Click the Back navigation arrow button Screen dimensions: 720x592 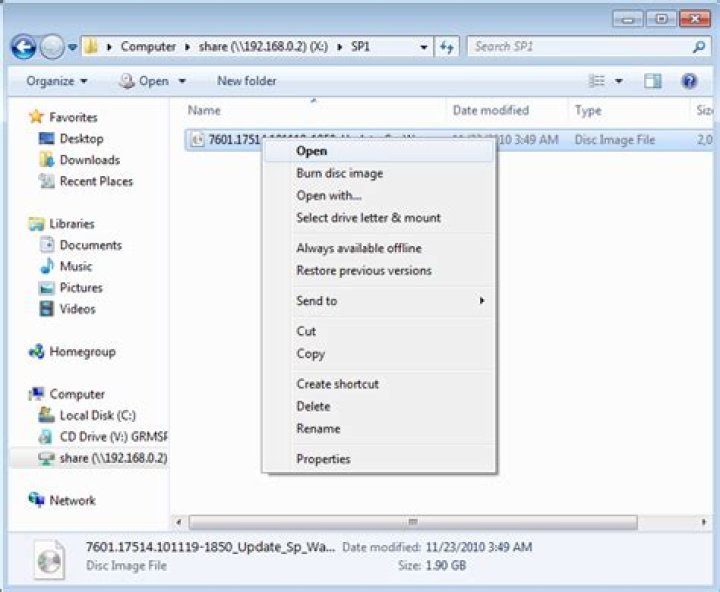coord(23,47)
